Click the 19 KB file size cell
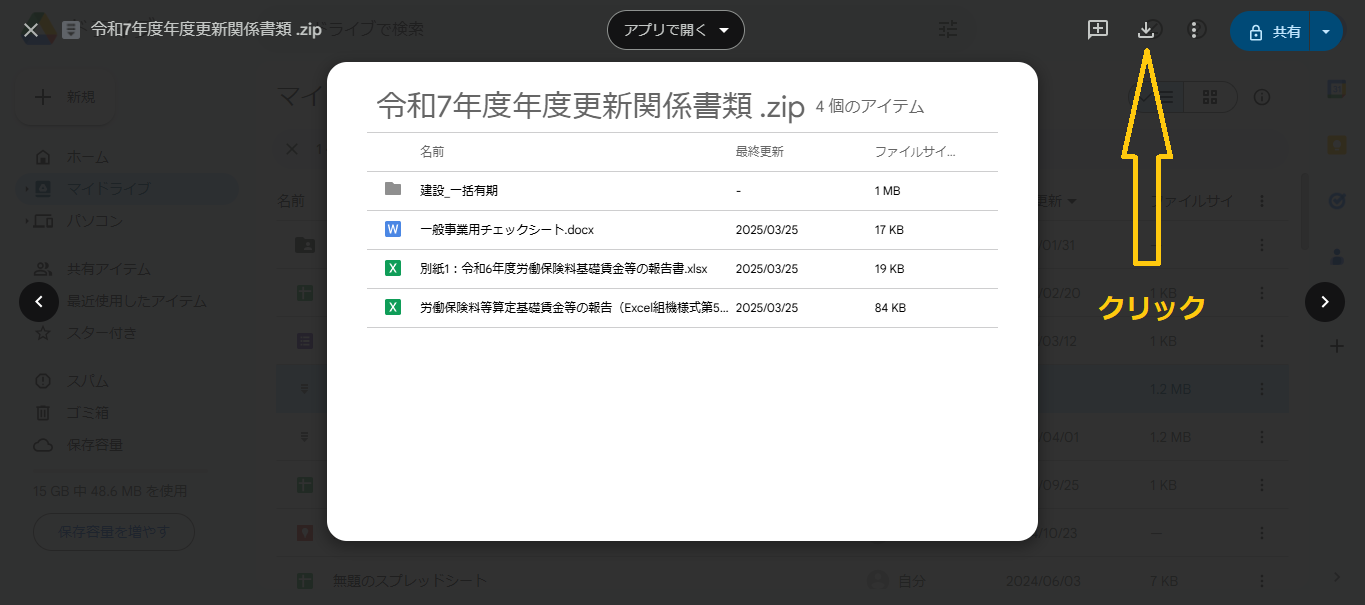 pyautogui.click(x=889, y=268)
